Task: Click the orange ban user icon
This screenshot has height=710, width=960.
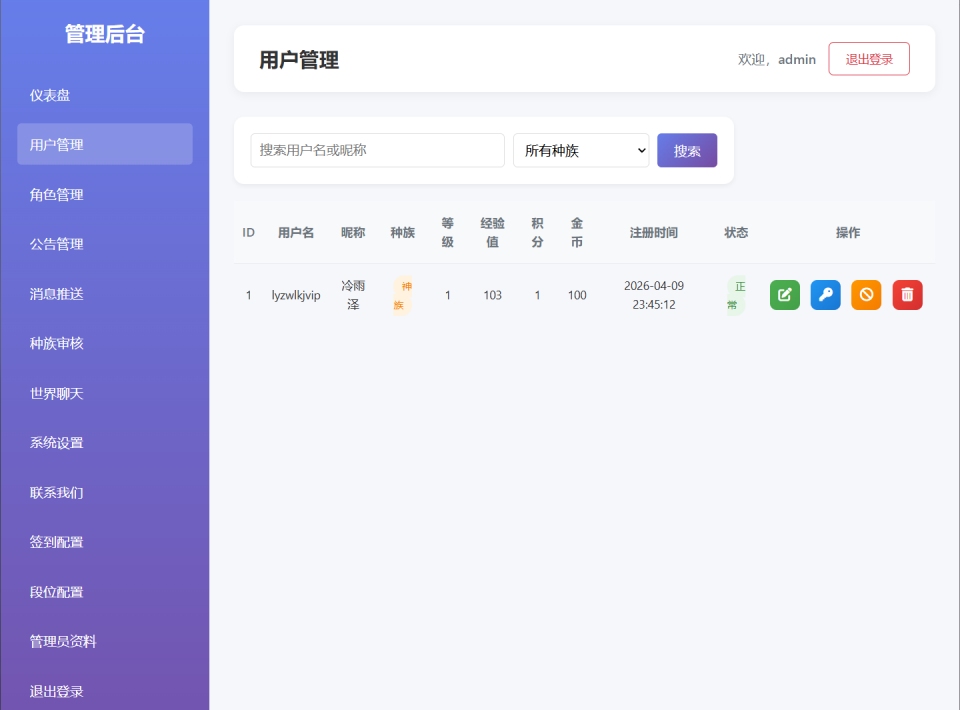Action: click(x=866, y=295)
